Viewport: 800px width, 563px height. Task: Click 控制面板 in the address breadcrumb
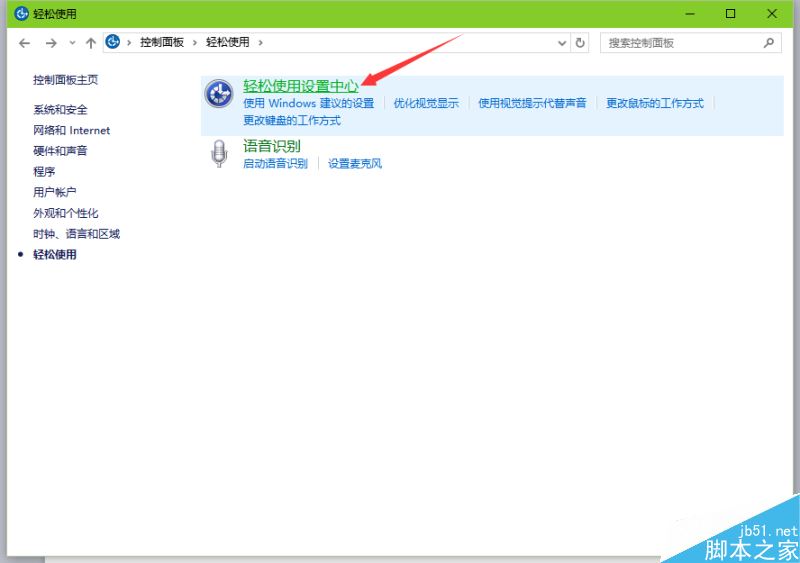coord(162,43)
